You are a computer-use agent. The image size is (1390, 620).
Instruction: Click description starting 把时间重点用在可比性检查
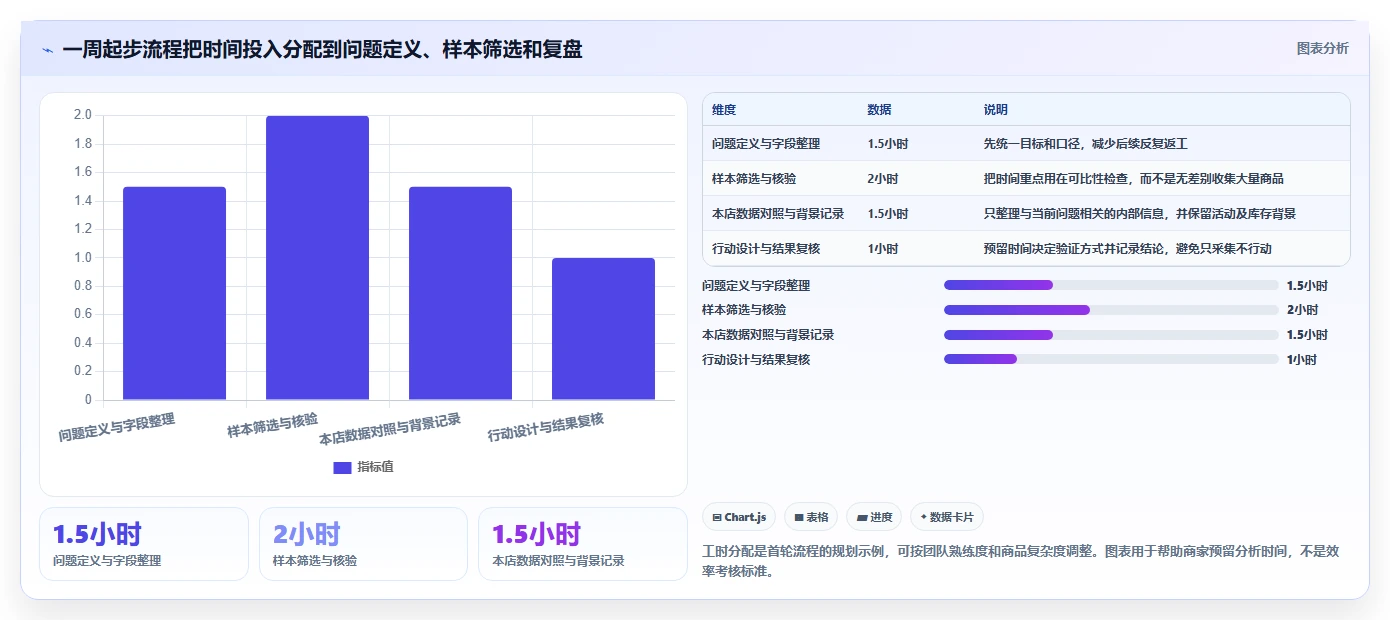1134,179
